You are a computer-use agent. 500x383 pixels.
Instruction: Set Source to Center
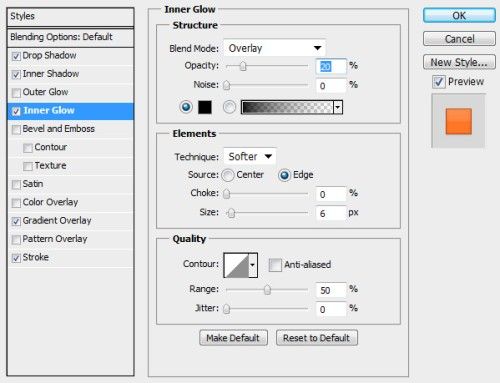228,175
